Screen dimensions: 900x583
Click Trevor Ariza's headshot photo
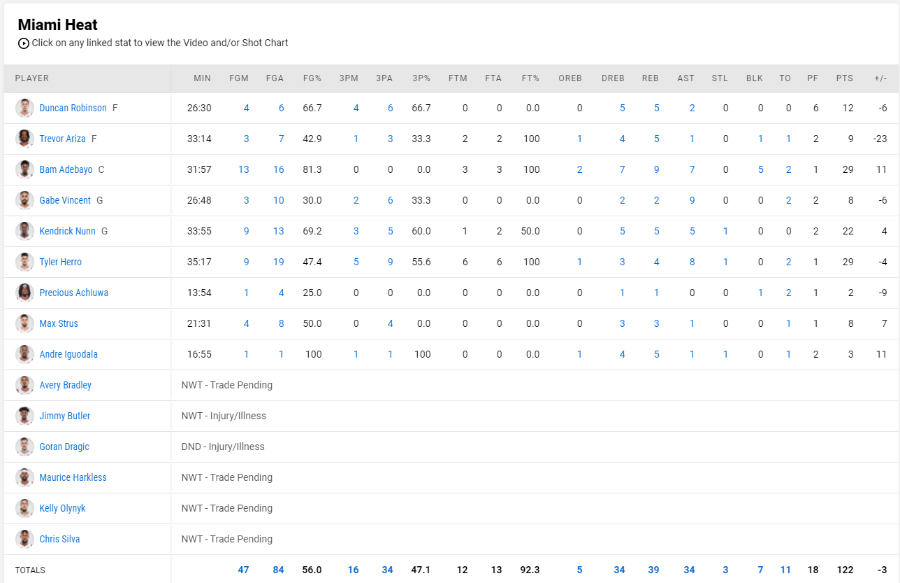pos(24,139)
